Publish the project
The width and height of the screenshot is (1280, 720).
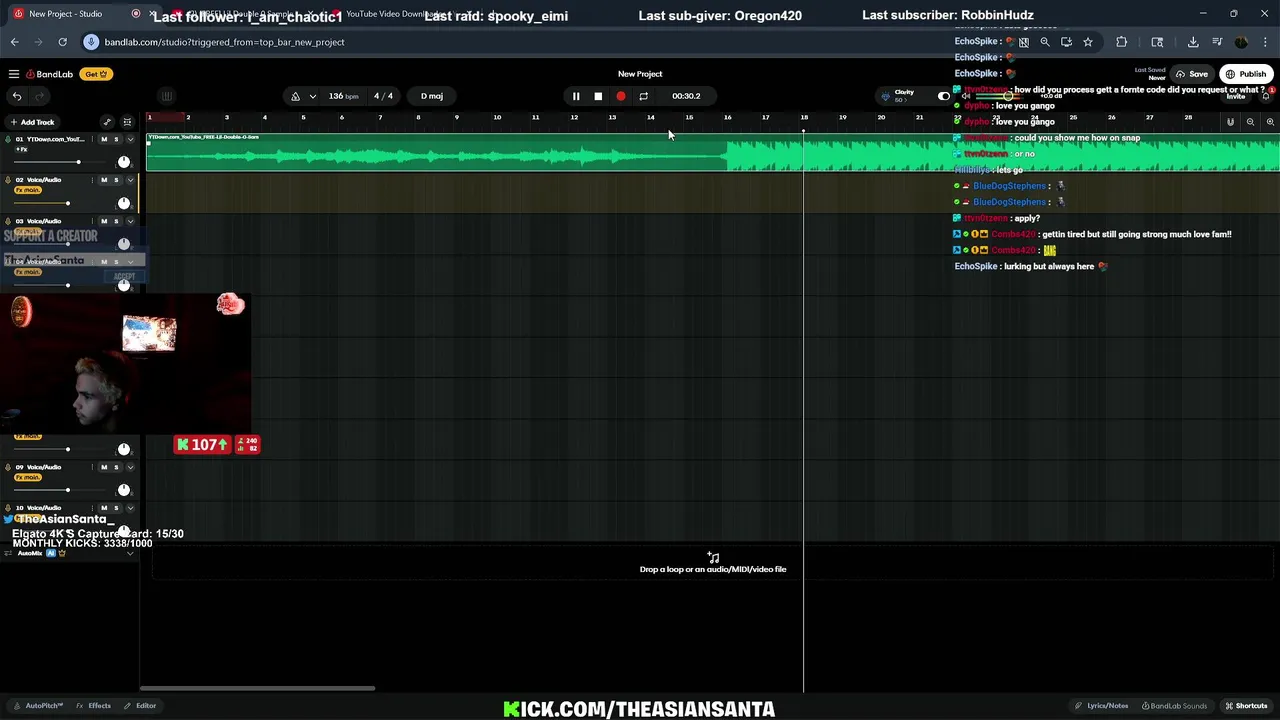1246,74
